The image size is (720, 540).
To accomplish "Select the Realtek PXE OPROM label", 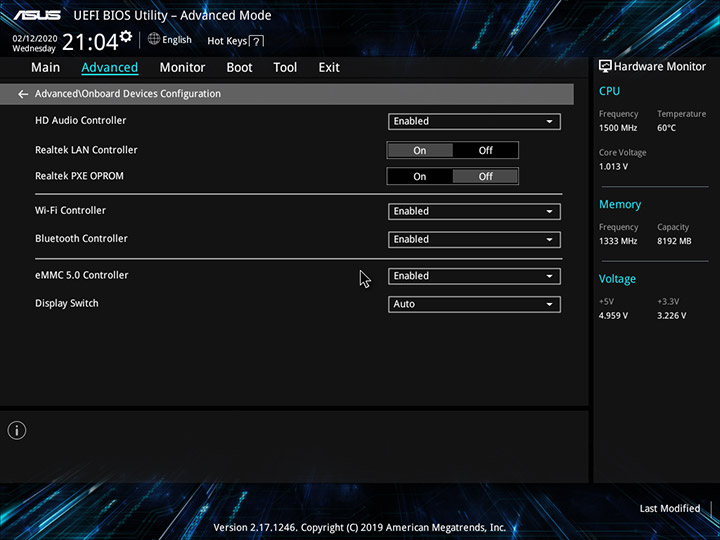I will point(79,176).
